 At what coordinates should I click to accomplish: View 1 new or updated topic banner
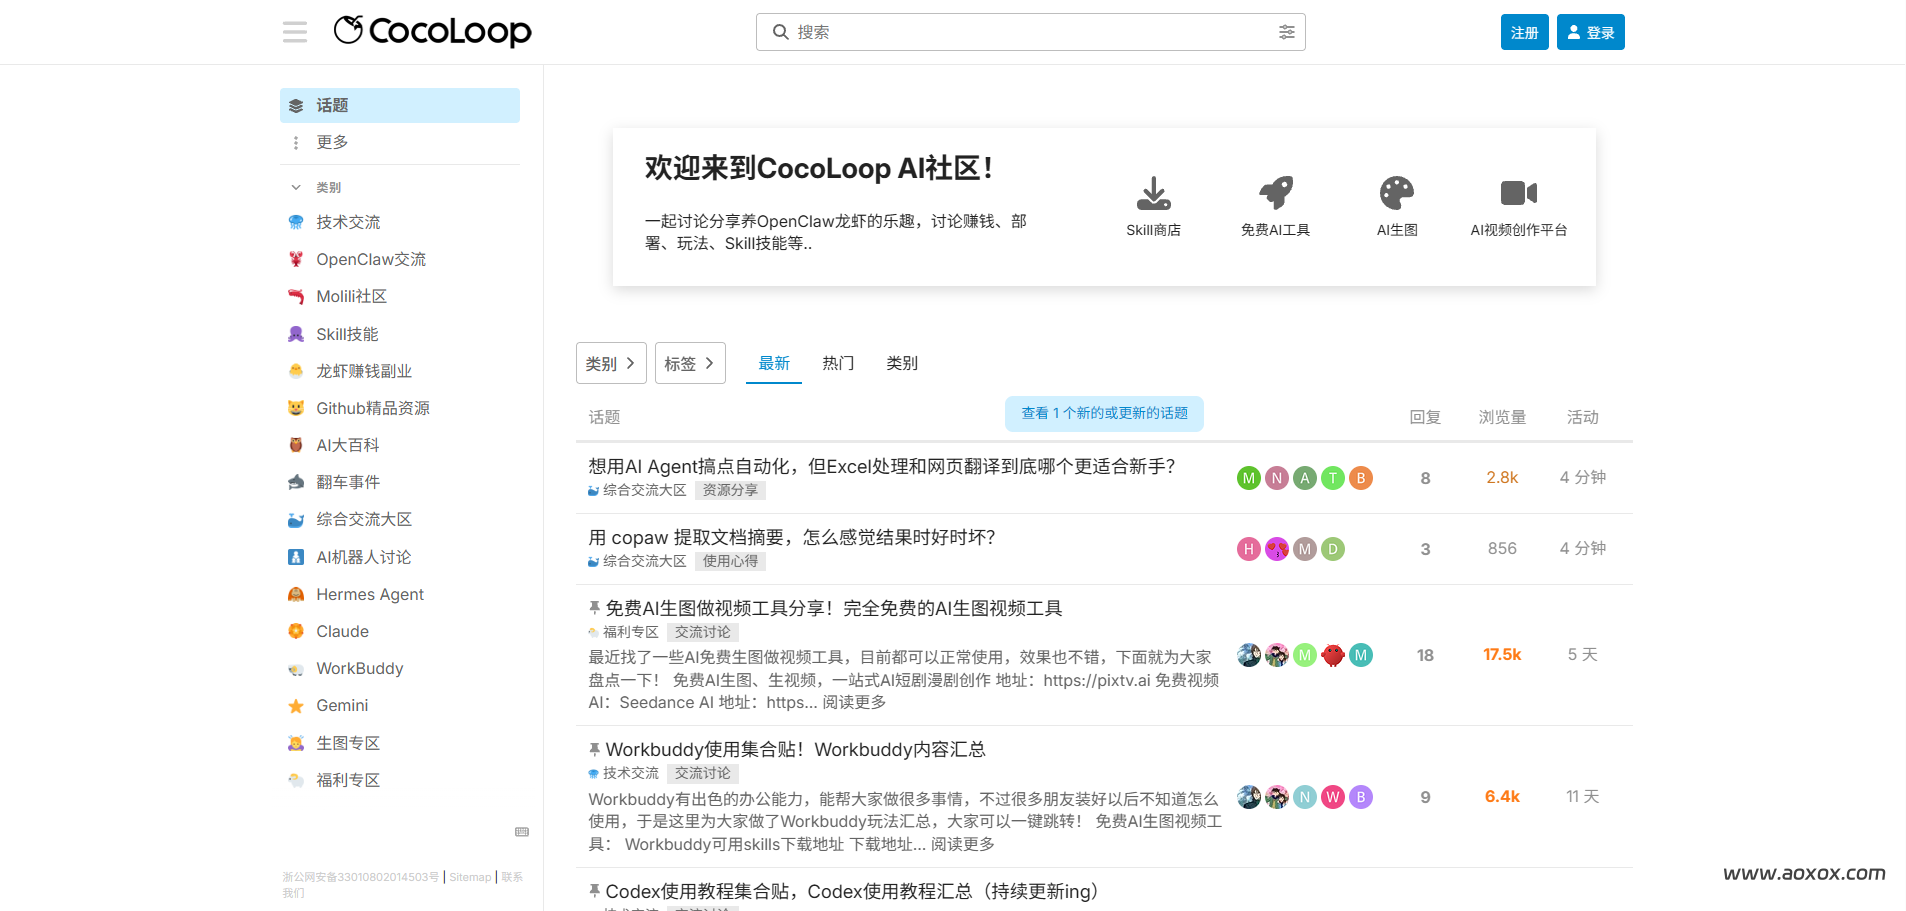[x=1104, y=413]
